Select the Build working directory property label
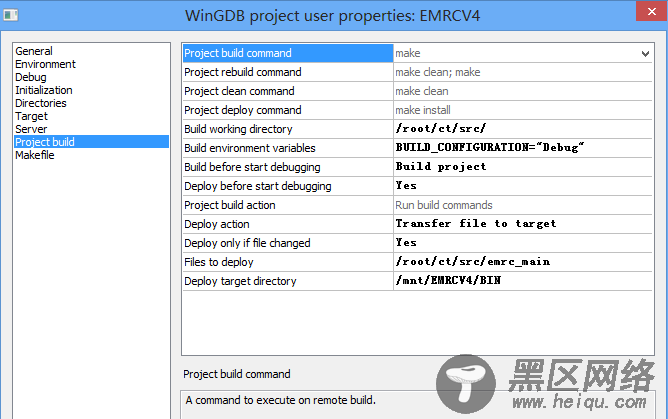The width and height of the screenshot is (668, 419). 239,129
